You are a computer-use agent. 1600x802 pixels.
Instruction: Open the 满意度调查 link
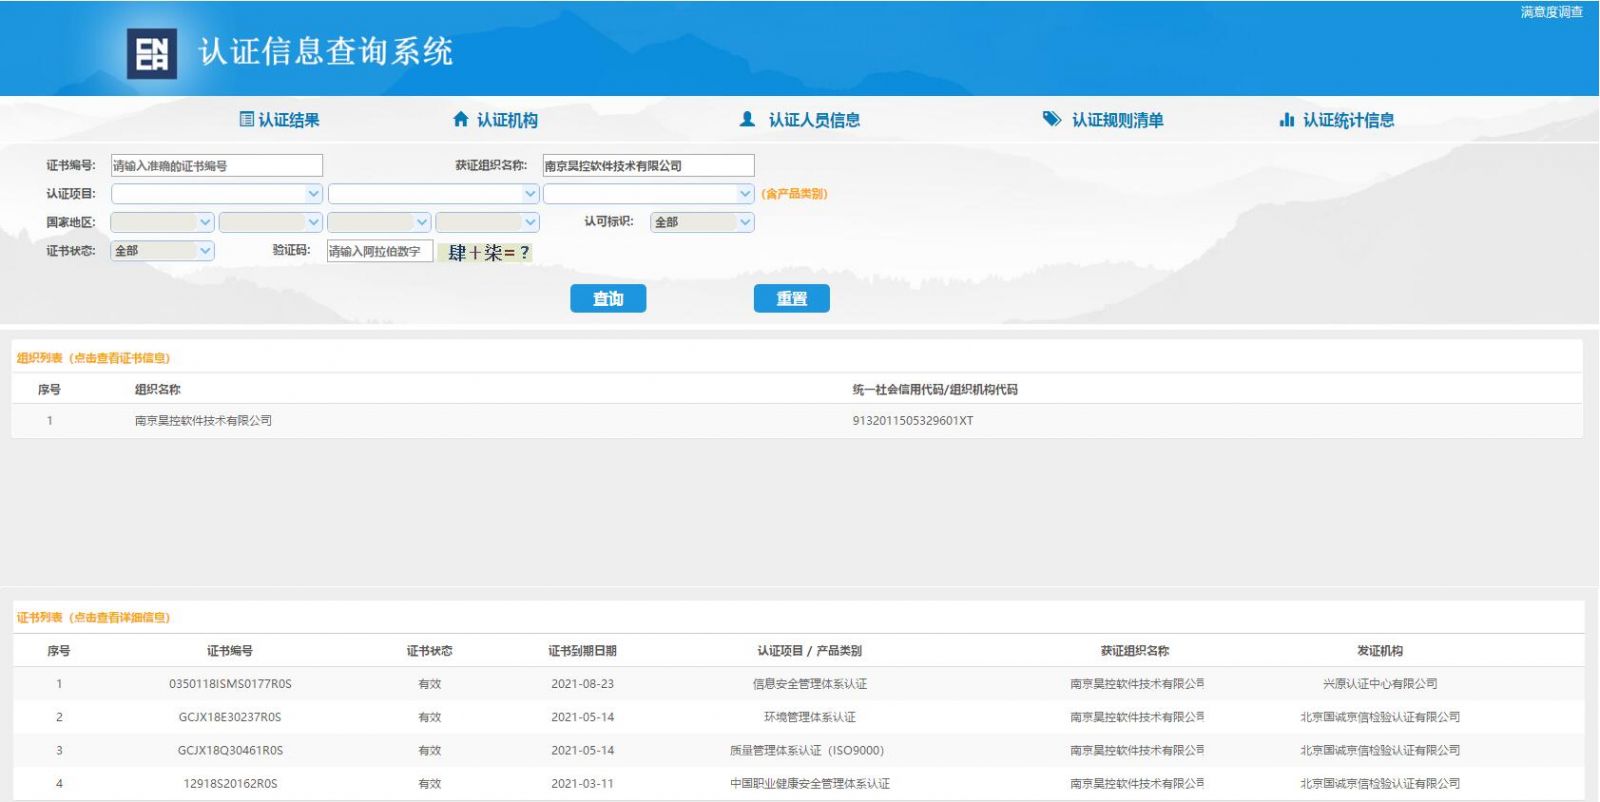click(x=1551, y=12)
